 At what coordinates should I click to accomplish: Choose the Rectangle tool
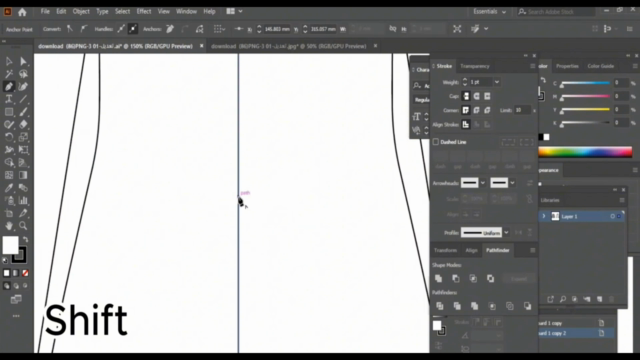click(9, 112)
